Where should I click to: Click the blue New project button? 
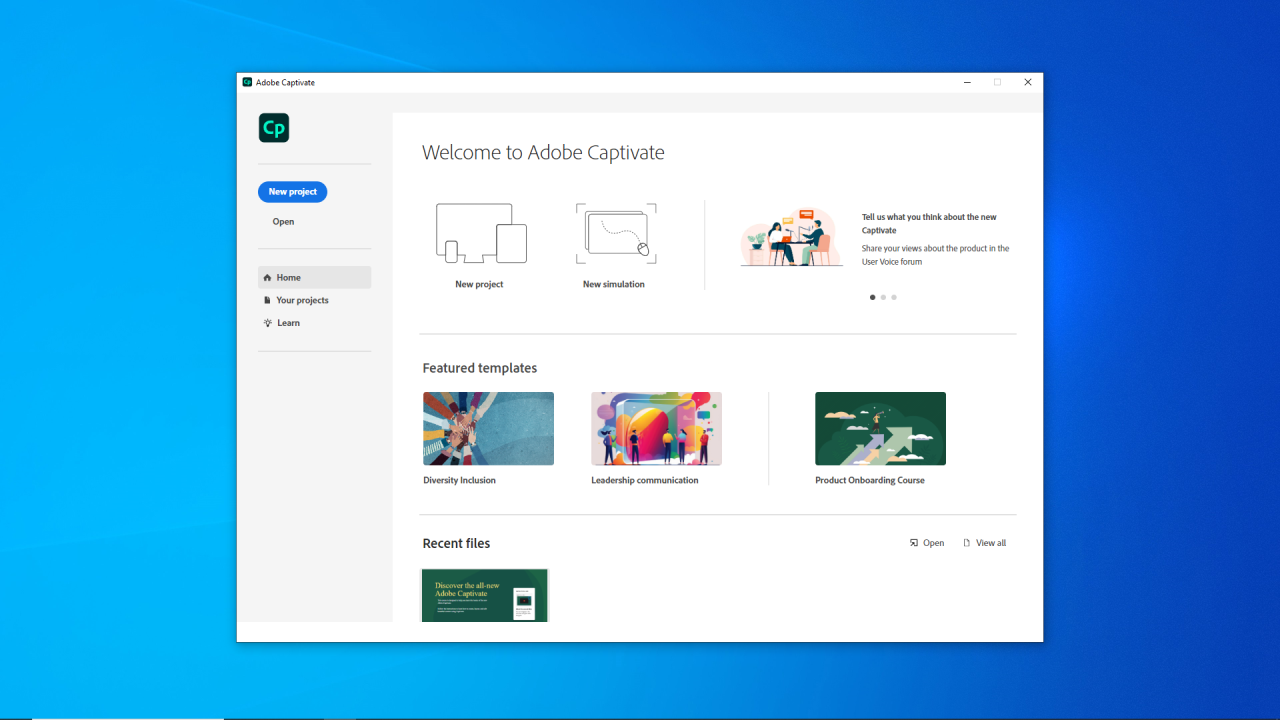(x=292, y=192)
